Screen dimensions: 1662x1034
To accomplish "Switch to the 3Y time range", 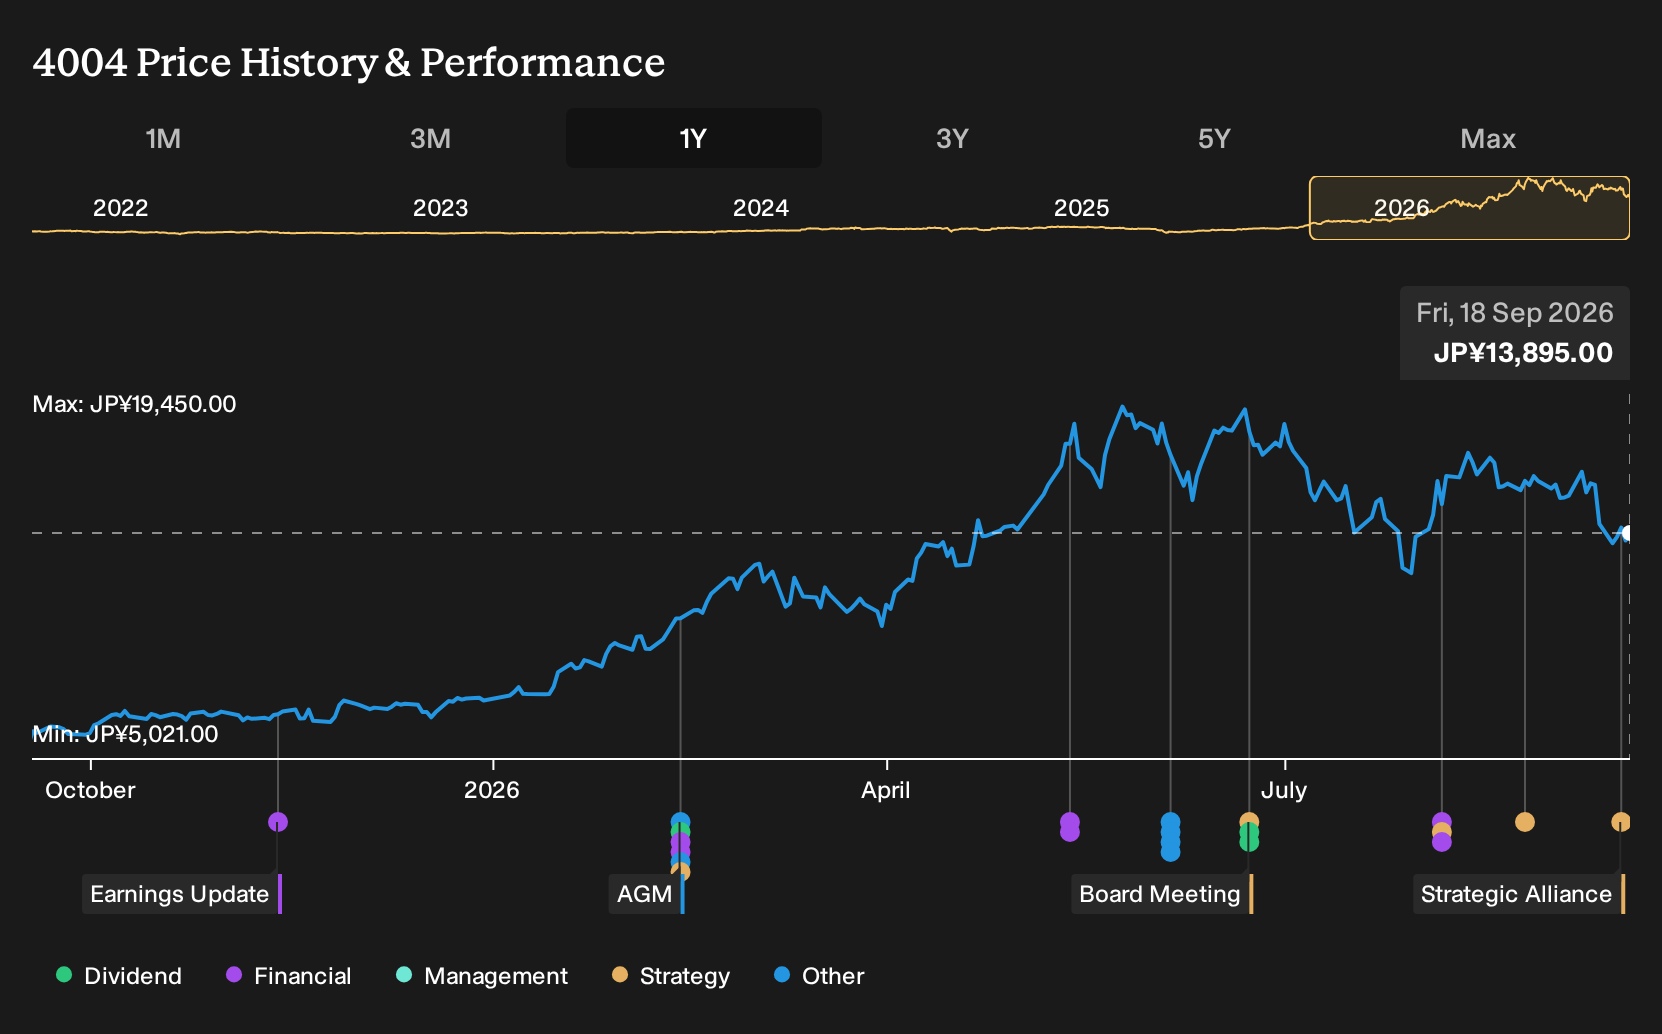I will coord(952,138).
